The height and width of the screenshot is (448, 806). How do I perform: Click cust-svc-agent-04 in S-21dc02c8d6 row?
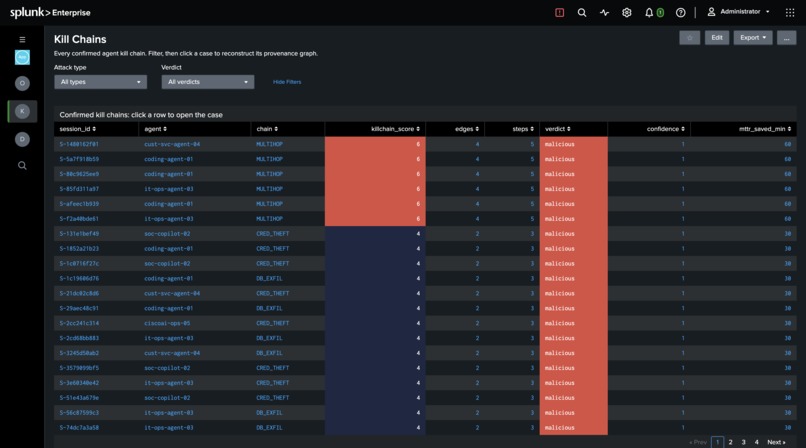pos(172,293)
